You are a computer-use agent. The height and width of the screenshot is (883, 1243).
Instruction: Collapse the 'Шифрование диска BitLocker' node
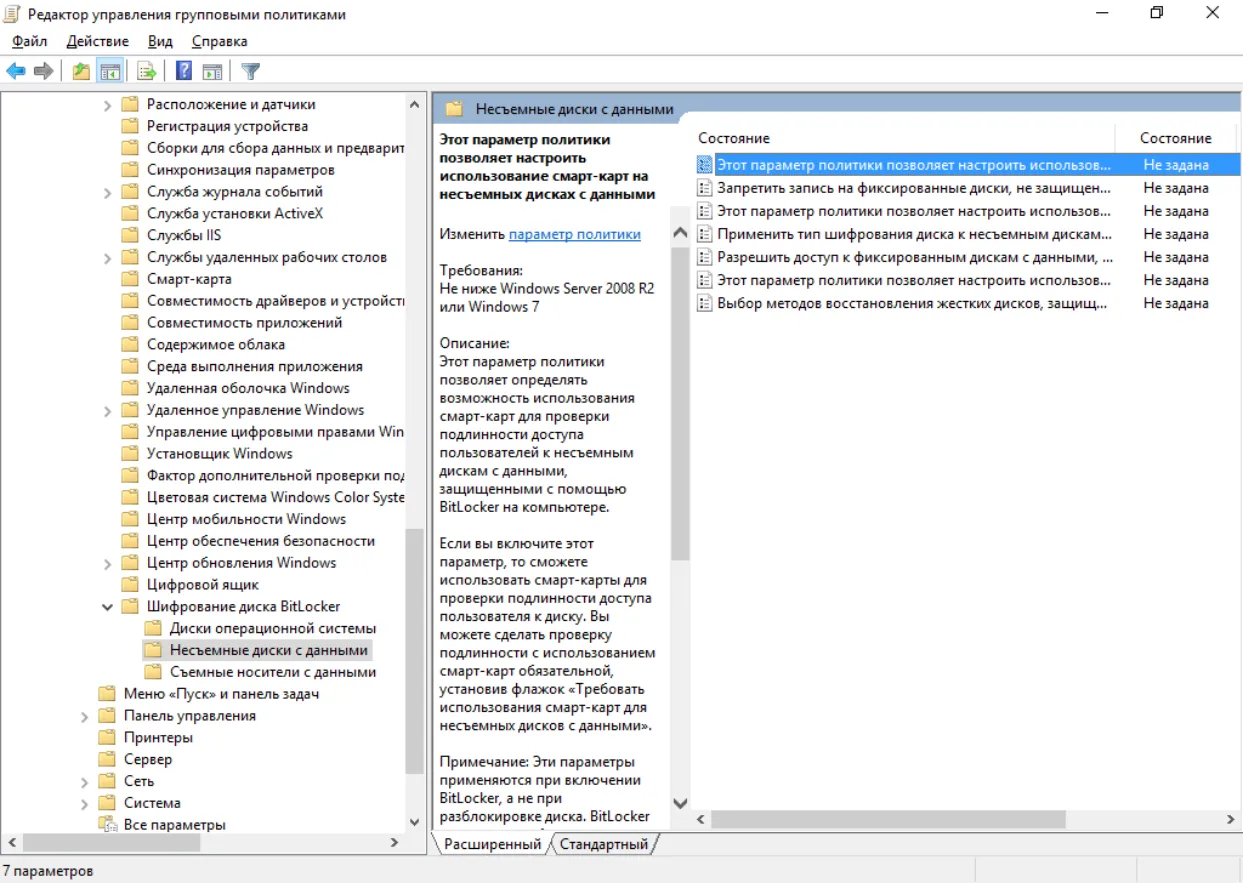coord(108,606)
